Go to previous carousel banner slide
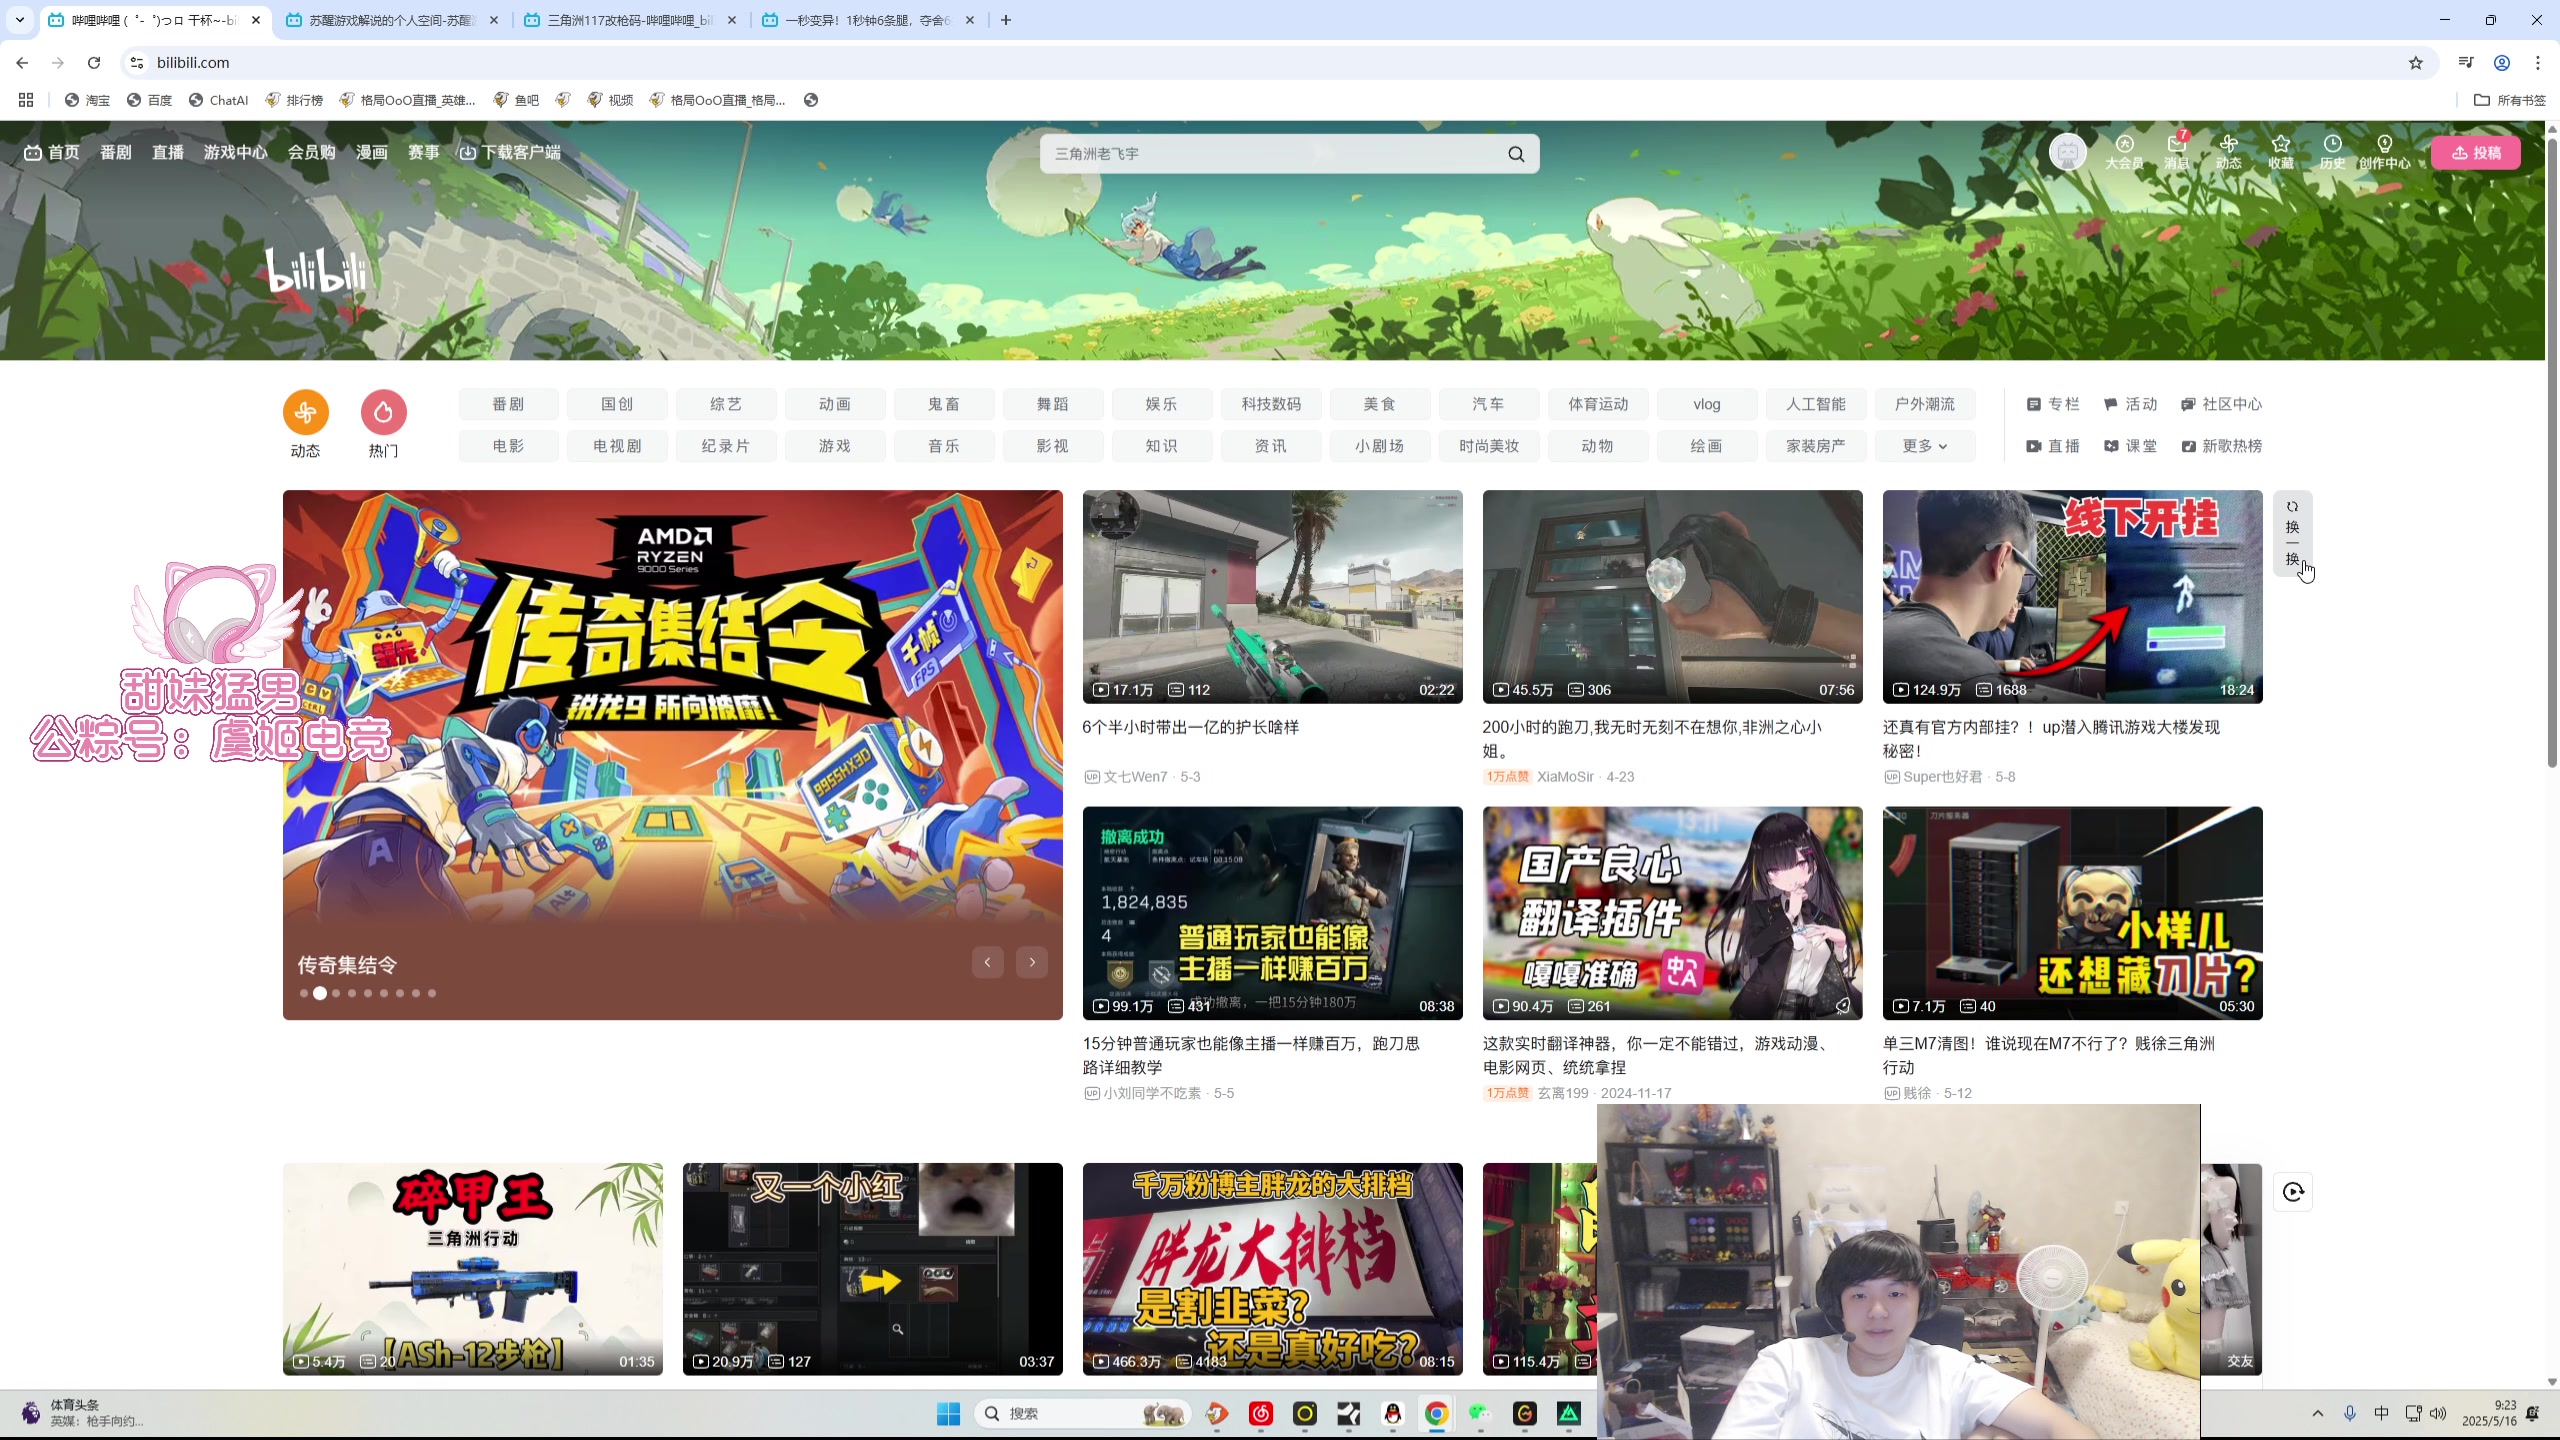 coord(987,962)
